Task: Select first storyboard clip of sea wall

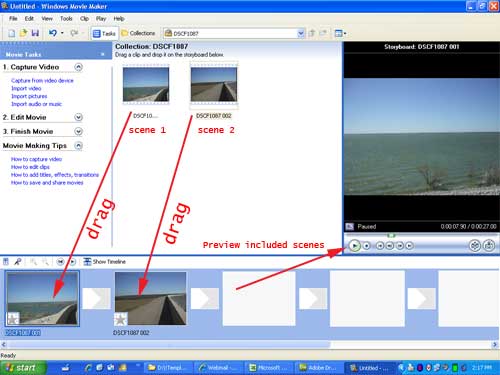Action: [x=42, y=298]
